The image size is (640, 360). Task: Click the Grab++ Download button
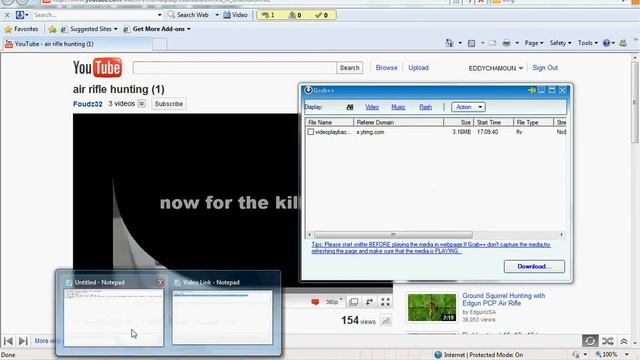534,267
